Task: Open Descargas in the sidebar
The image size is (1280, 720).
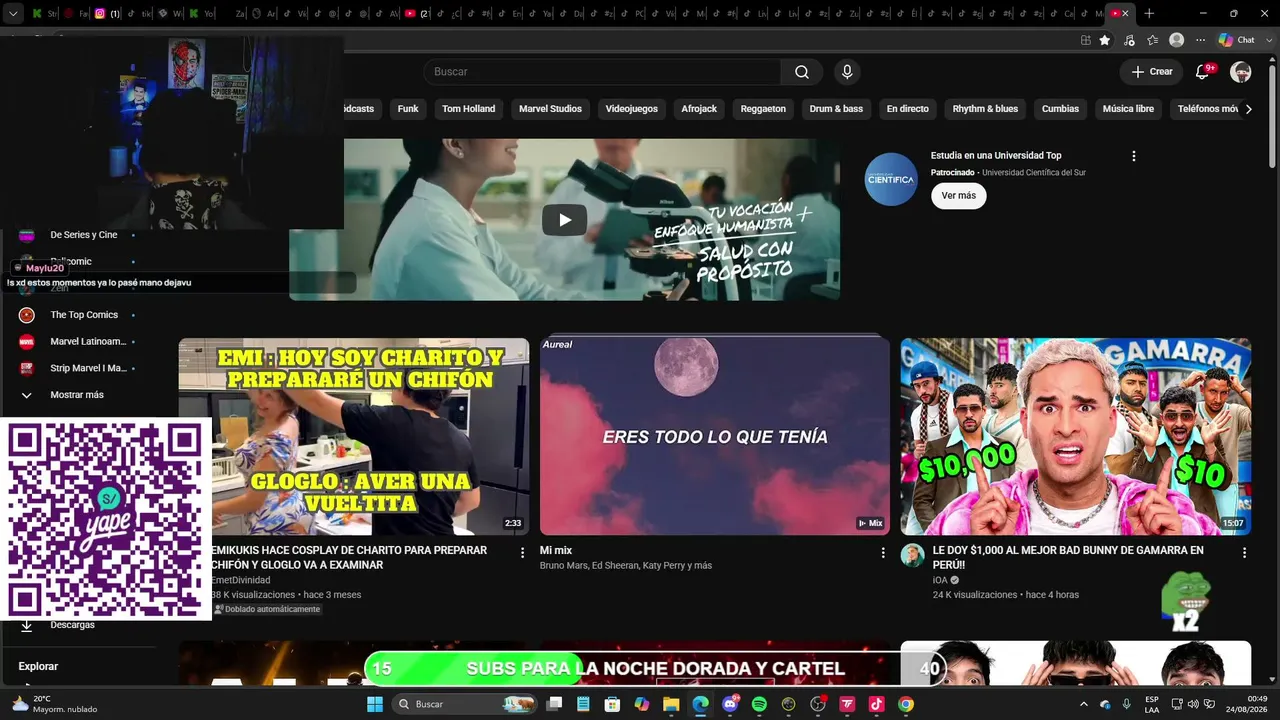Action: click(72, 625)
